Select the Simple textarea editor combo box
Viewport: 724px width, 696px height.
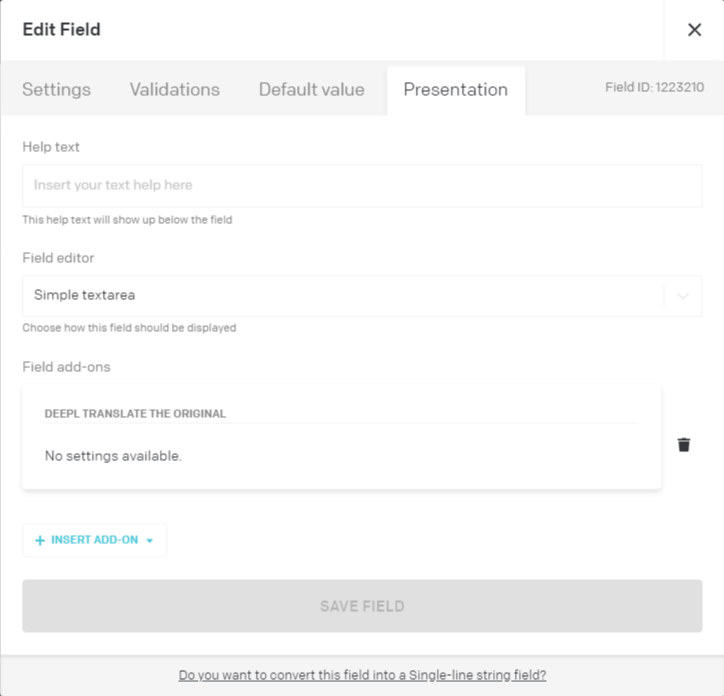pyautogui.click(x=362, y=296)
